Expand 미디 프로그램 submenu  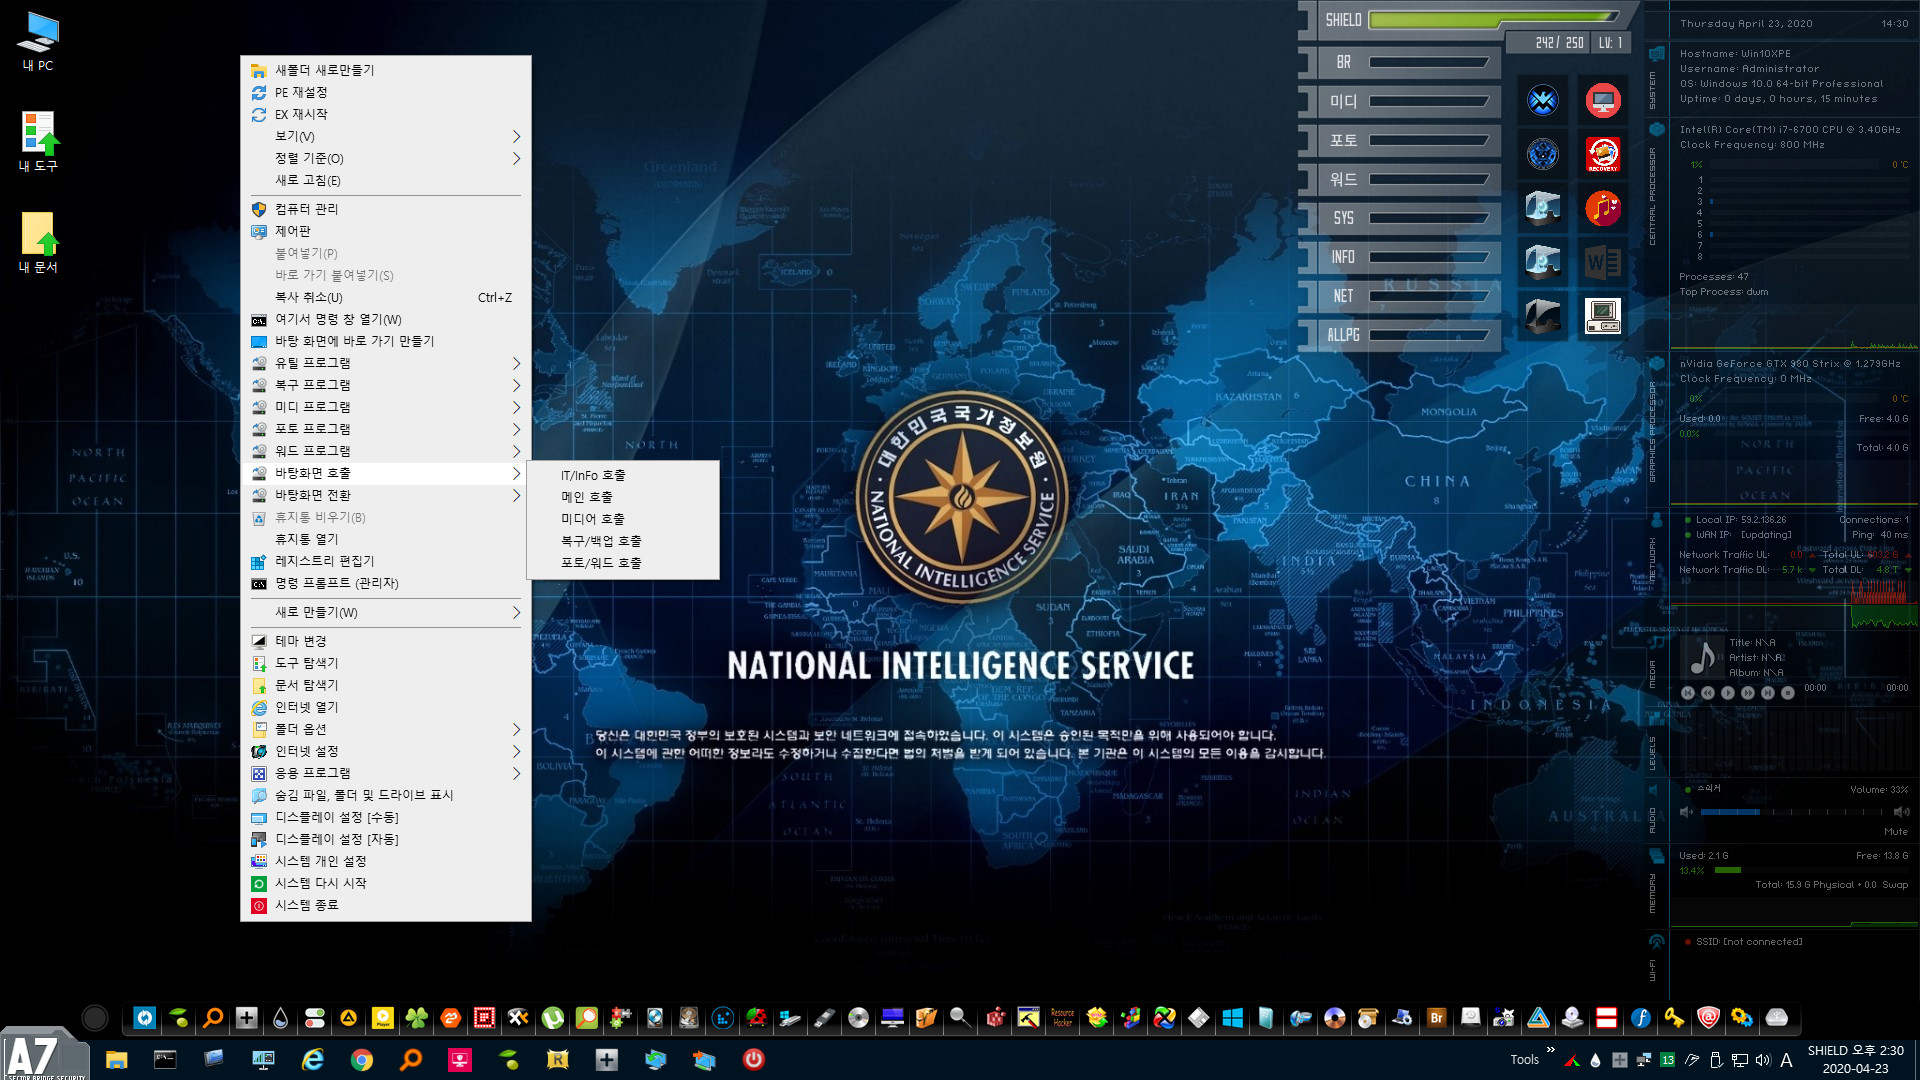click(386, 407)
